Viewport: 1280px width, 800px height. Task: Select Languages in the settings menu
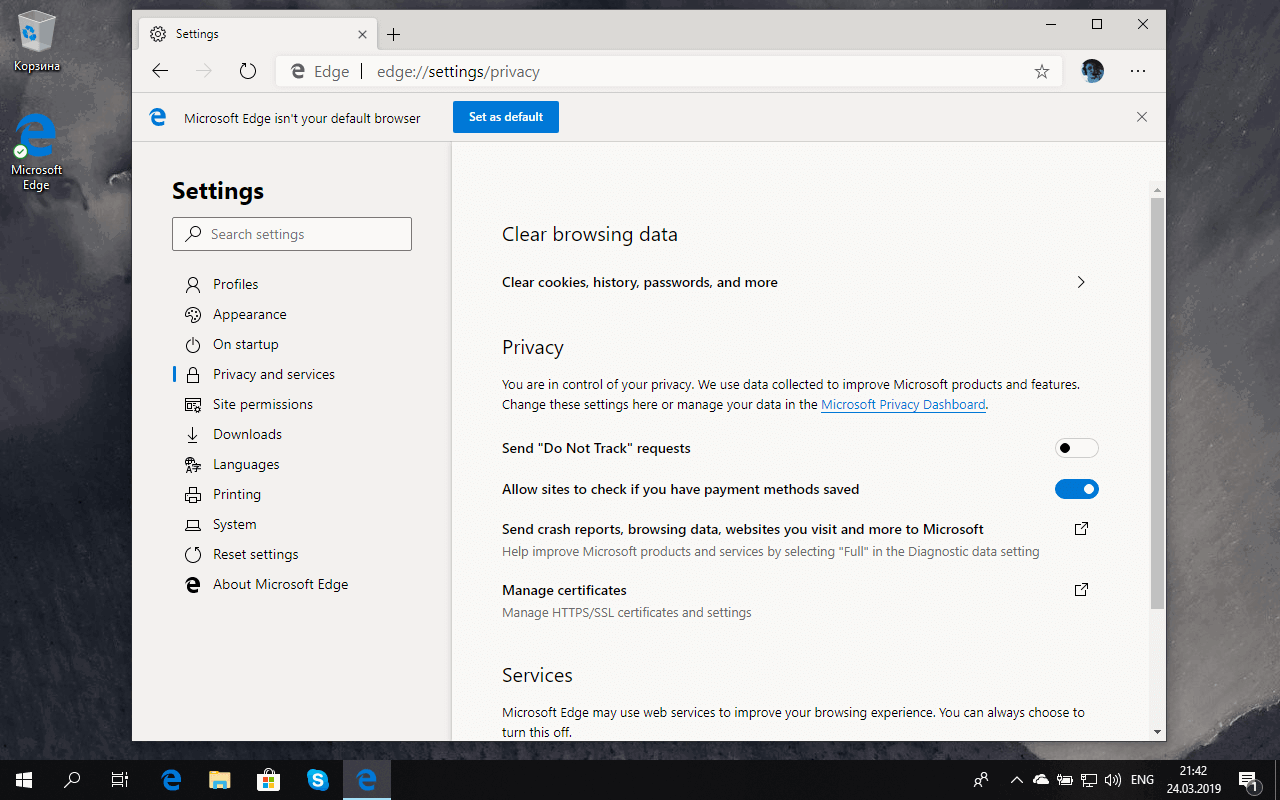pyautogui.click(x=246, y=464)
